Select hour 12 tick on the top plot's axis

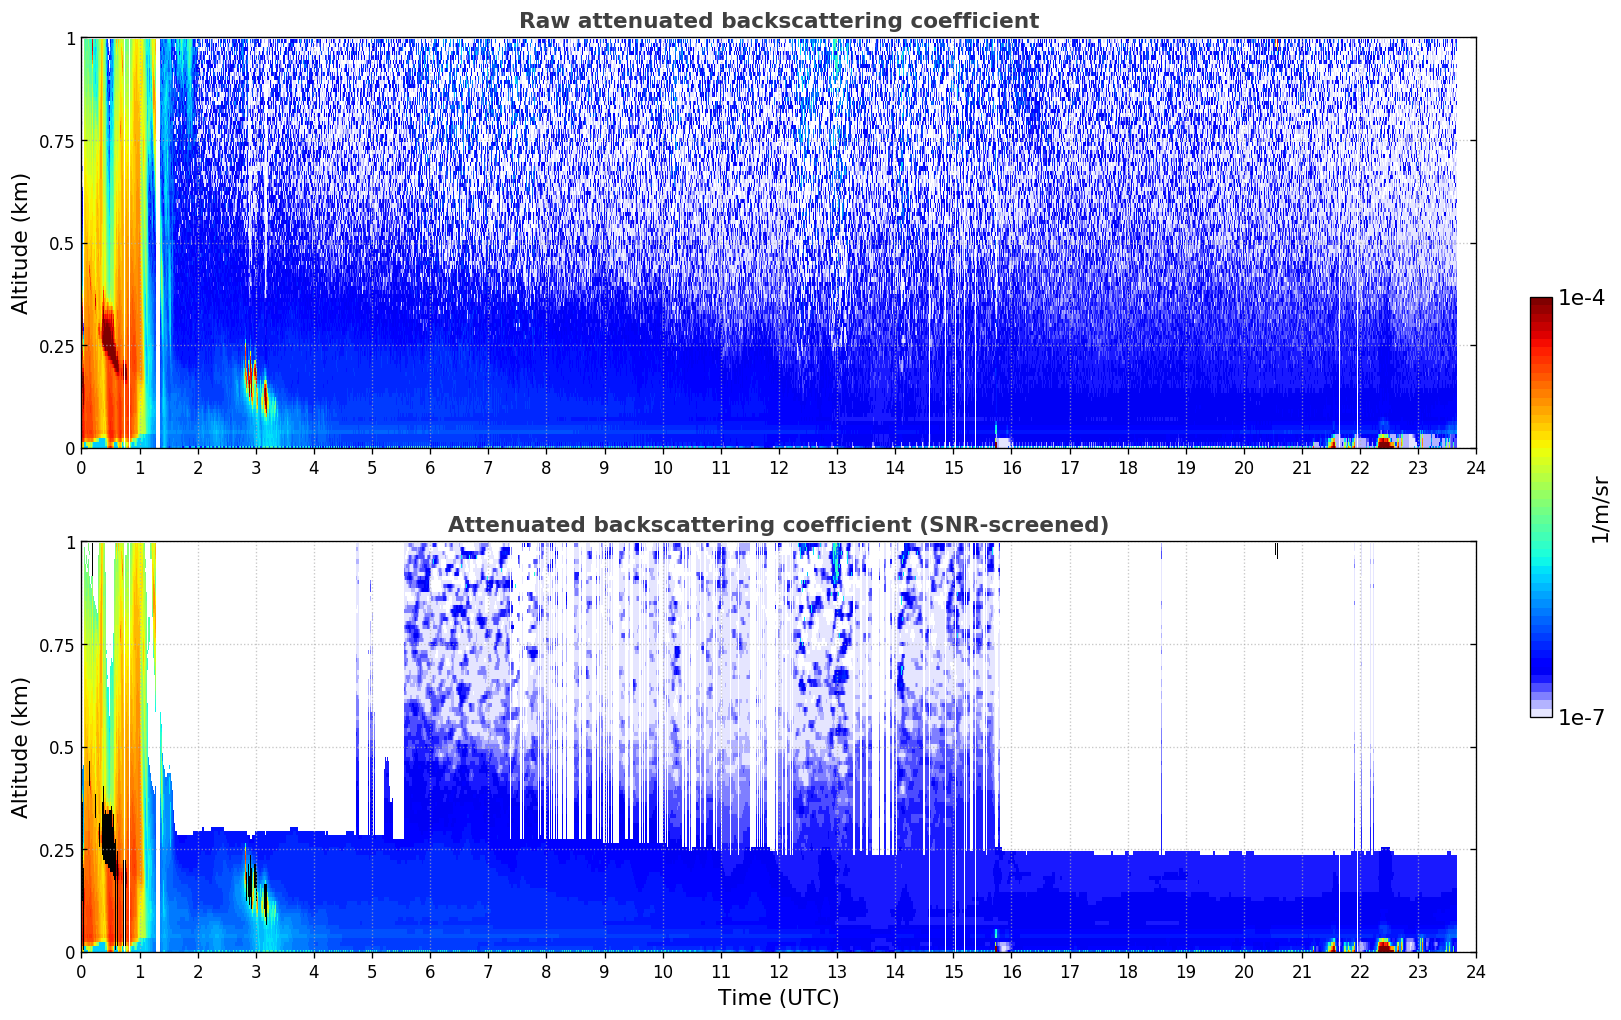click(779, 468)
